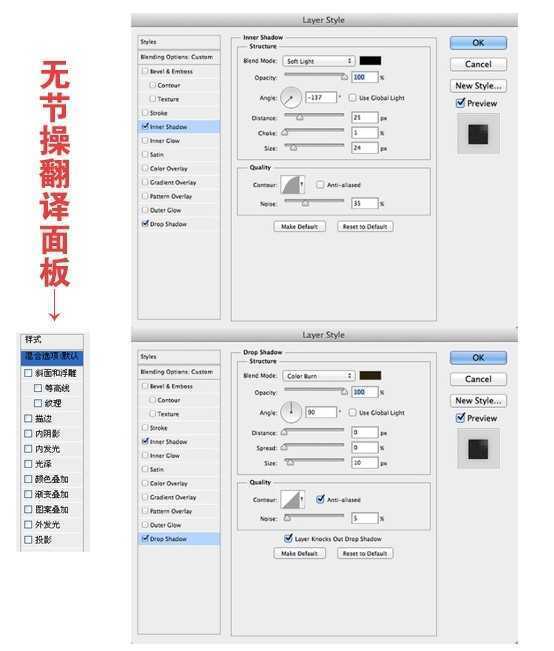
Task: Click Cancel in the Drop Shadow dialog
Action: (478, 379)
